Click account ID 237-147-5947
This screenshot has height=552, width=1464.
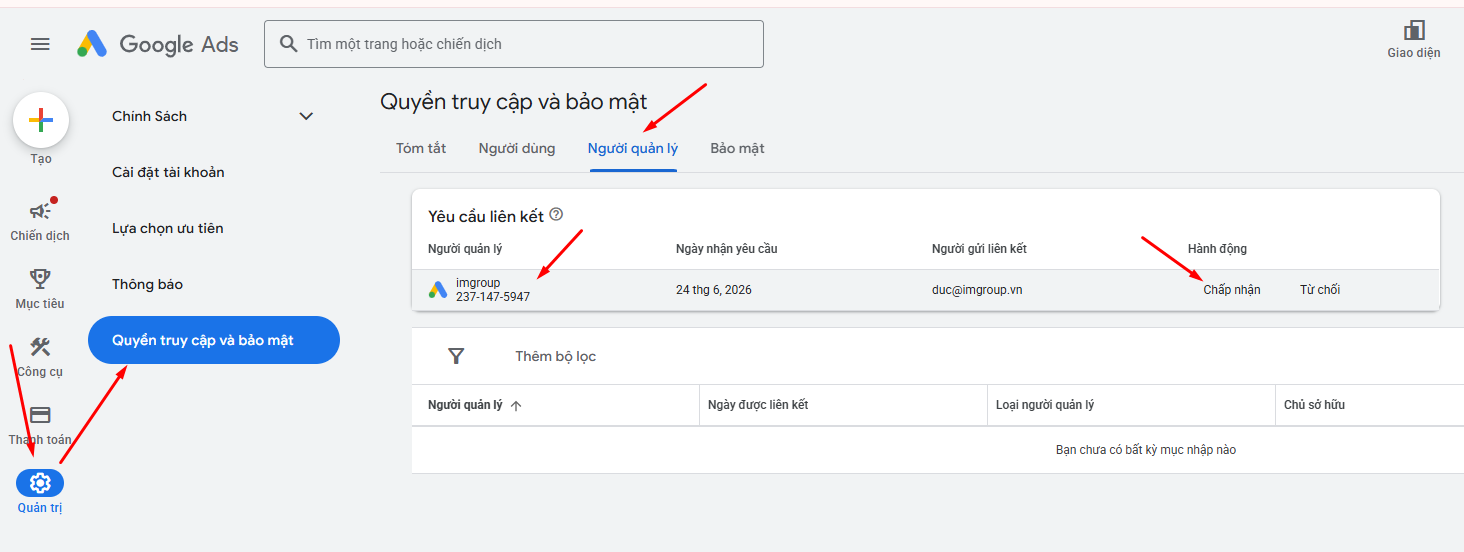493,297
